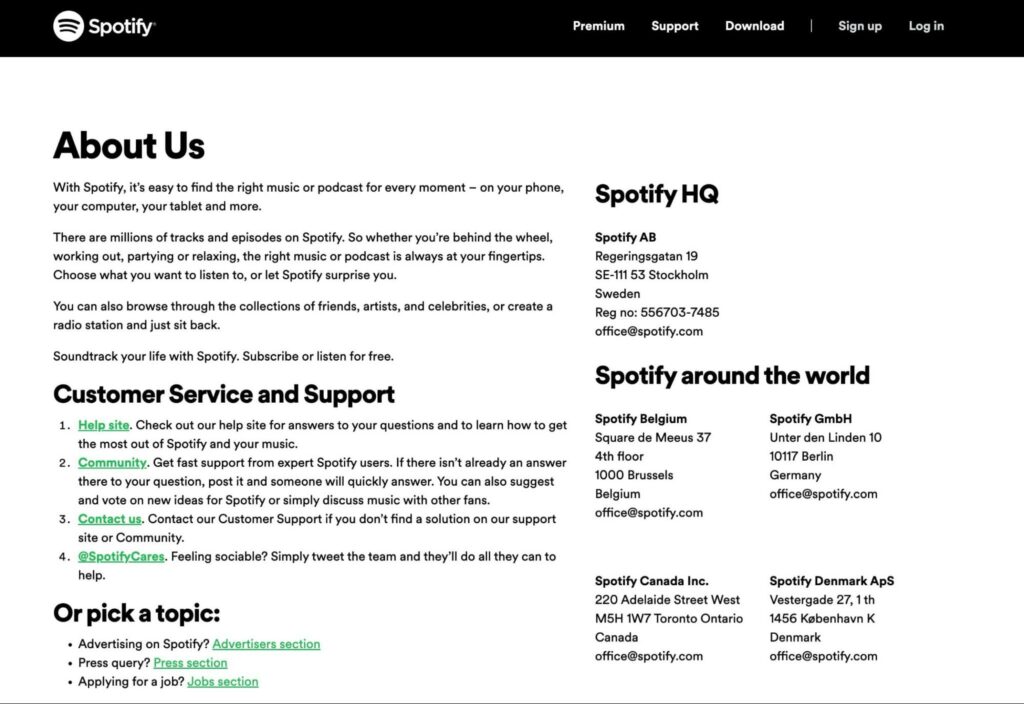
Task: Click the 'Or pick a topic:' heading
Action: [x=136, y=613]
